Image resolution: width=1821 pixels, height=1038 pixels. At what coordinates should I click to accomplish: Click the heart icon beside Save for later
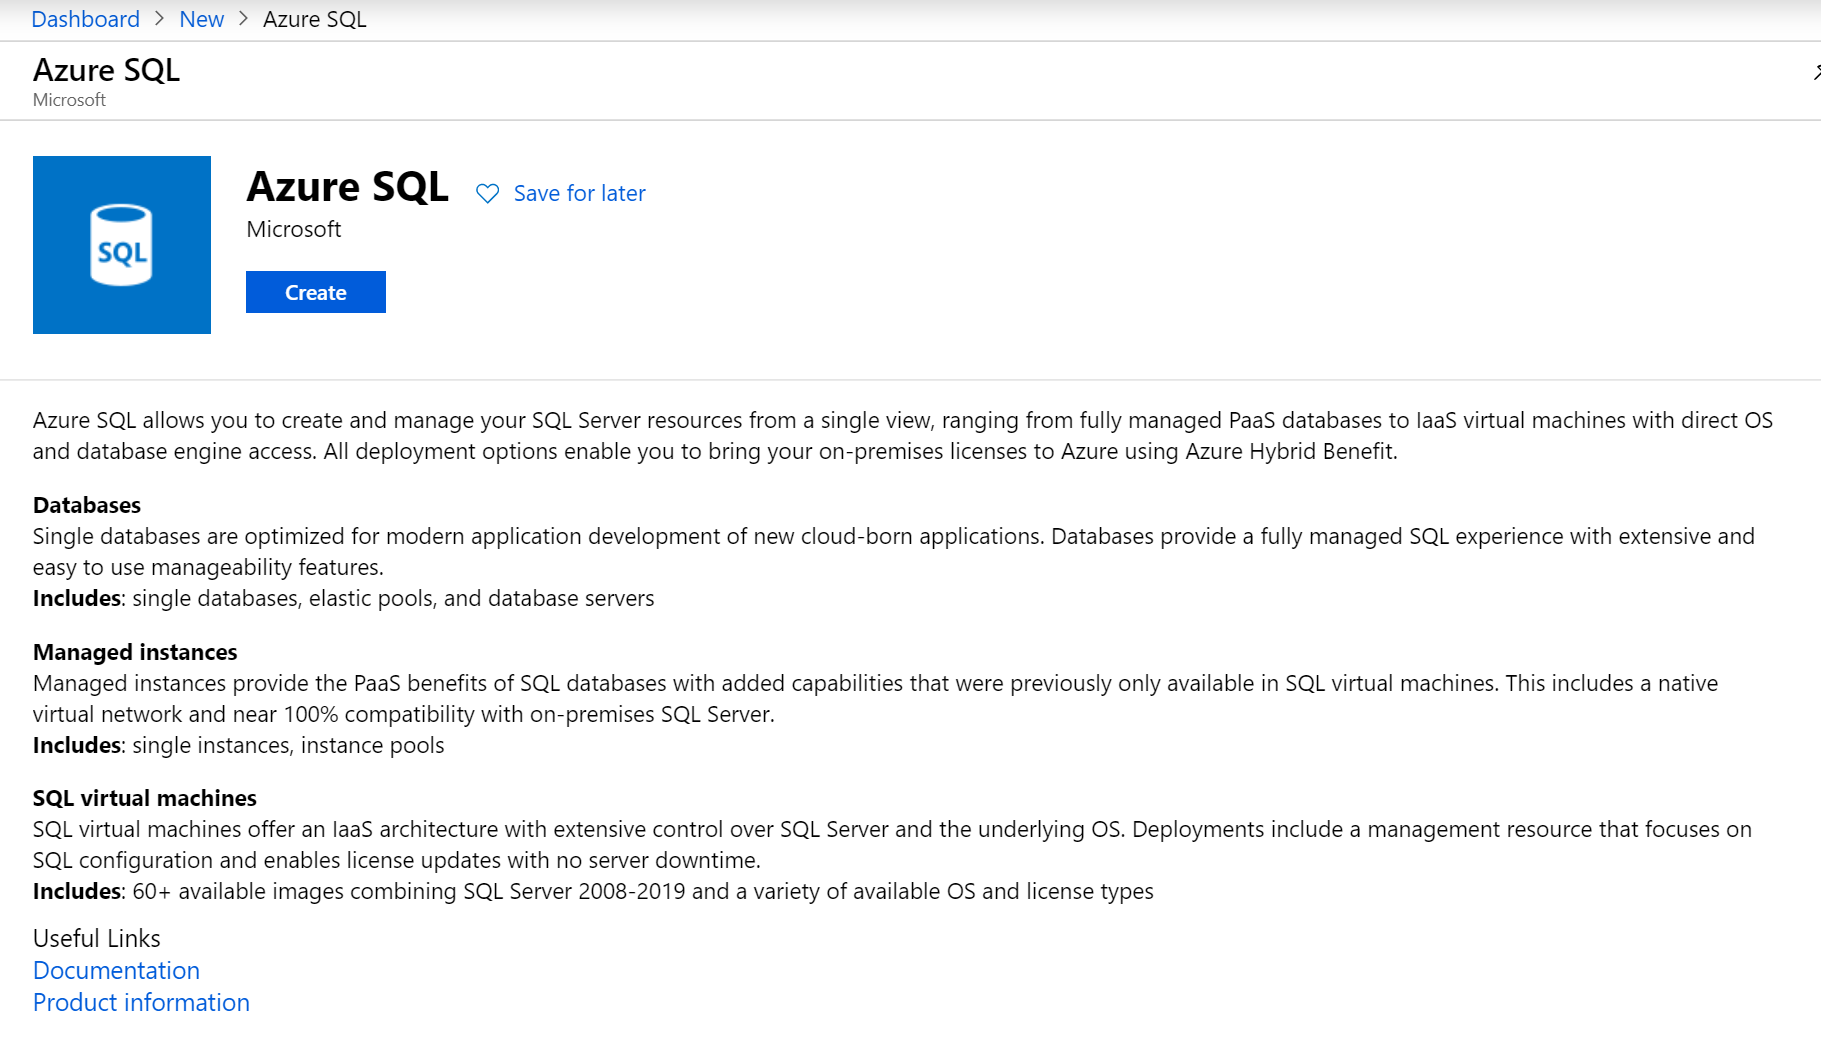[x=487, y=193]
